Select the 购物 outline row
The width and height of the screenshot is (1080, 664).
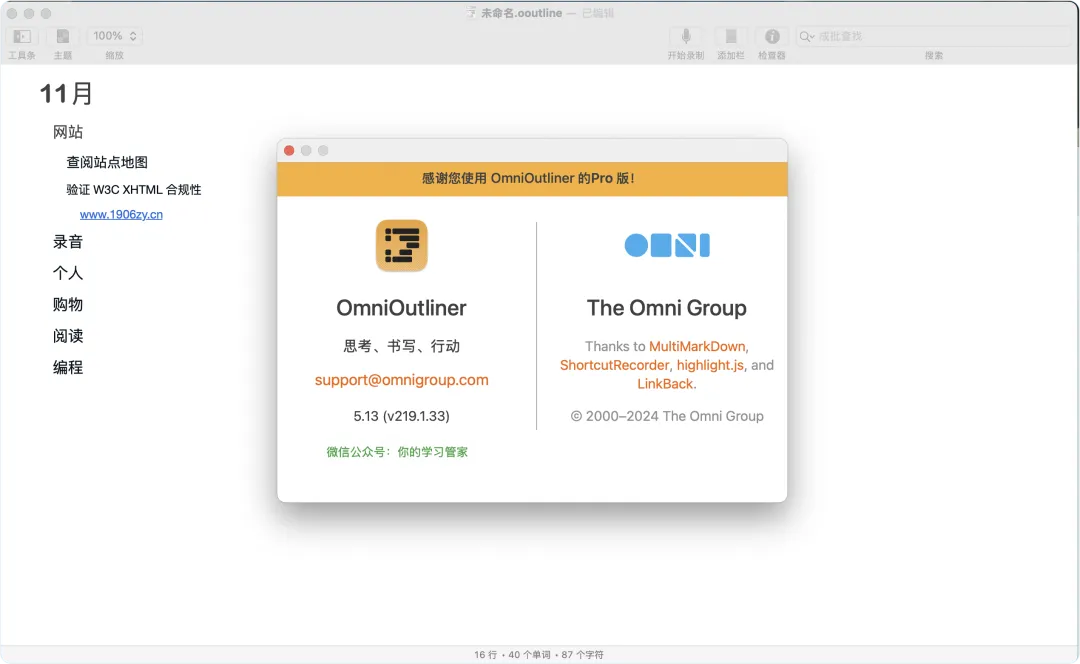pyautogui.click(x=68, y=304)
